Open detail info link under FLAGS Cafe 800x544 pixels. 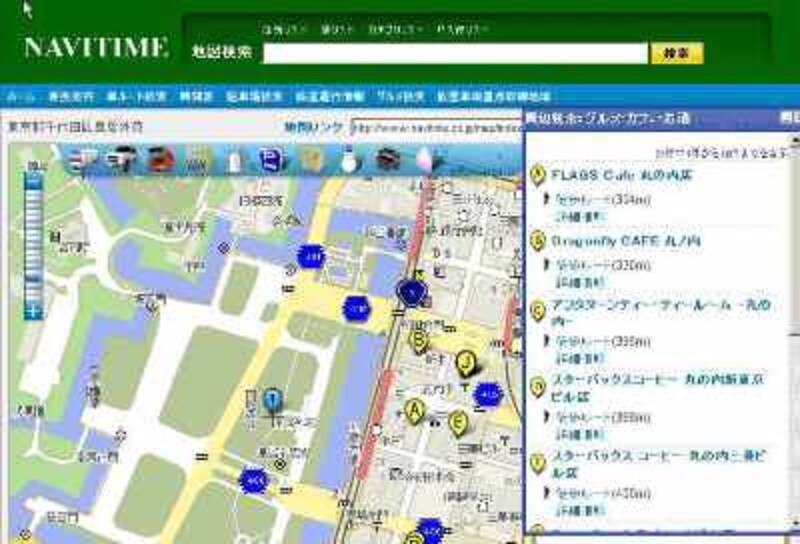point(580,216)
